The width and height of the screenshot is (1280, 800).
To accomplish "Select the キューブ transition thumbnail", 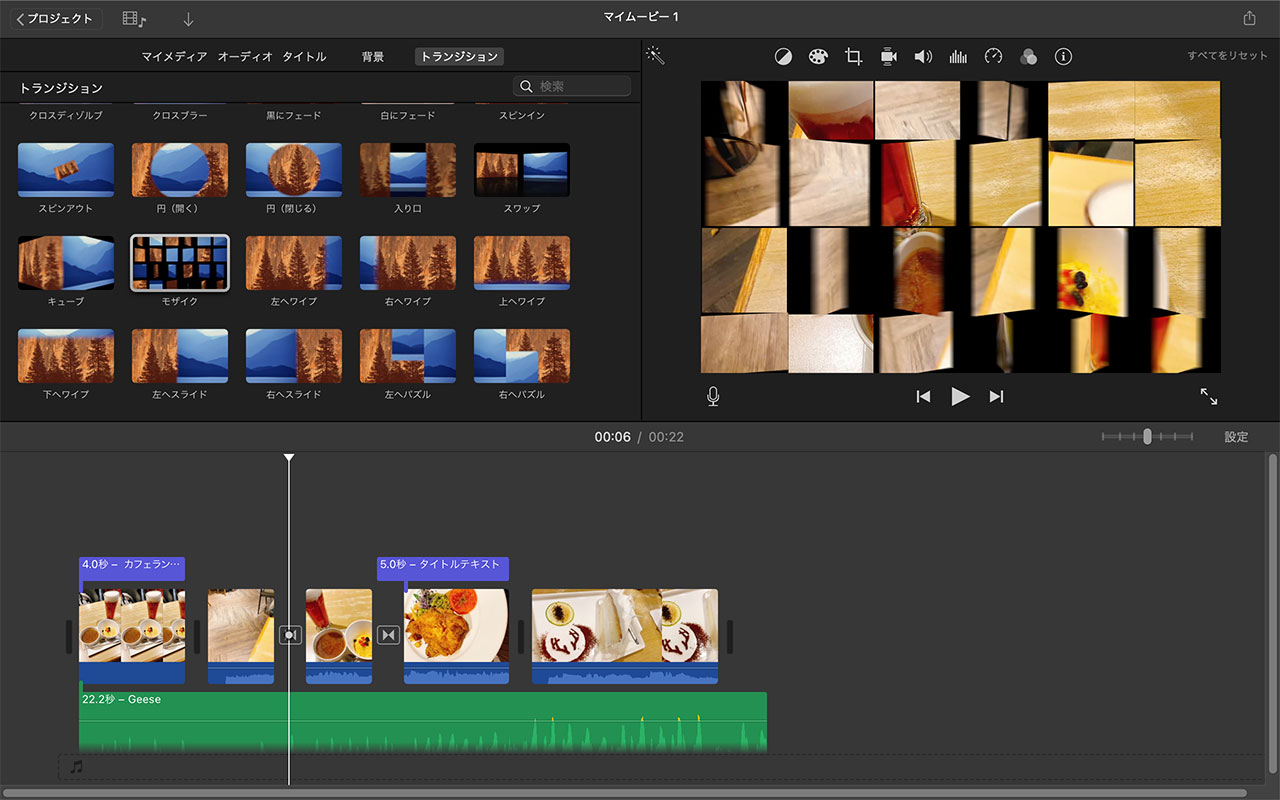I will pos(66,263).
